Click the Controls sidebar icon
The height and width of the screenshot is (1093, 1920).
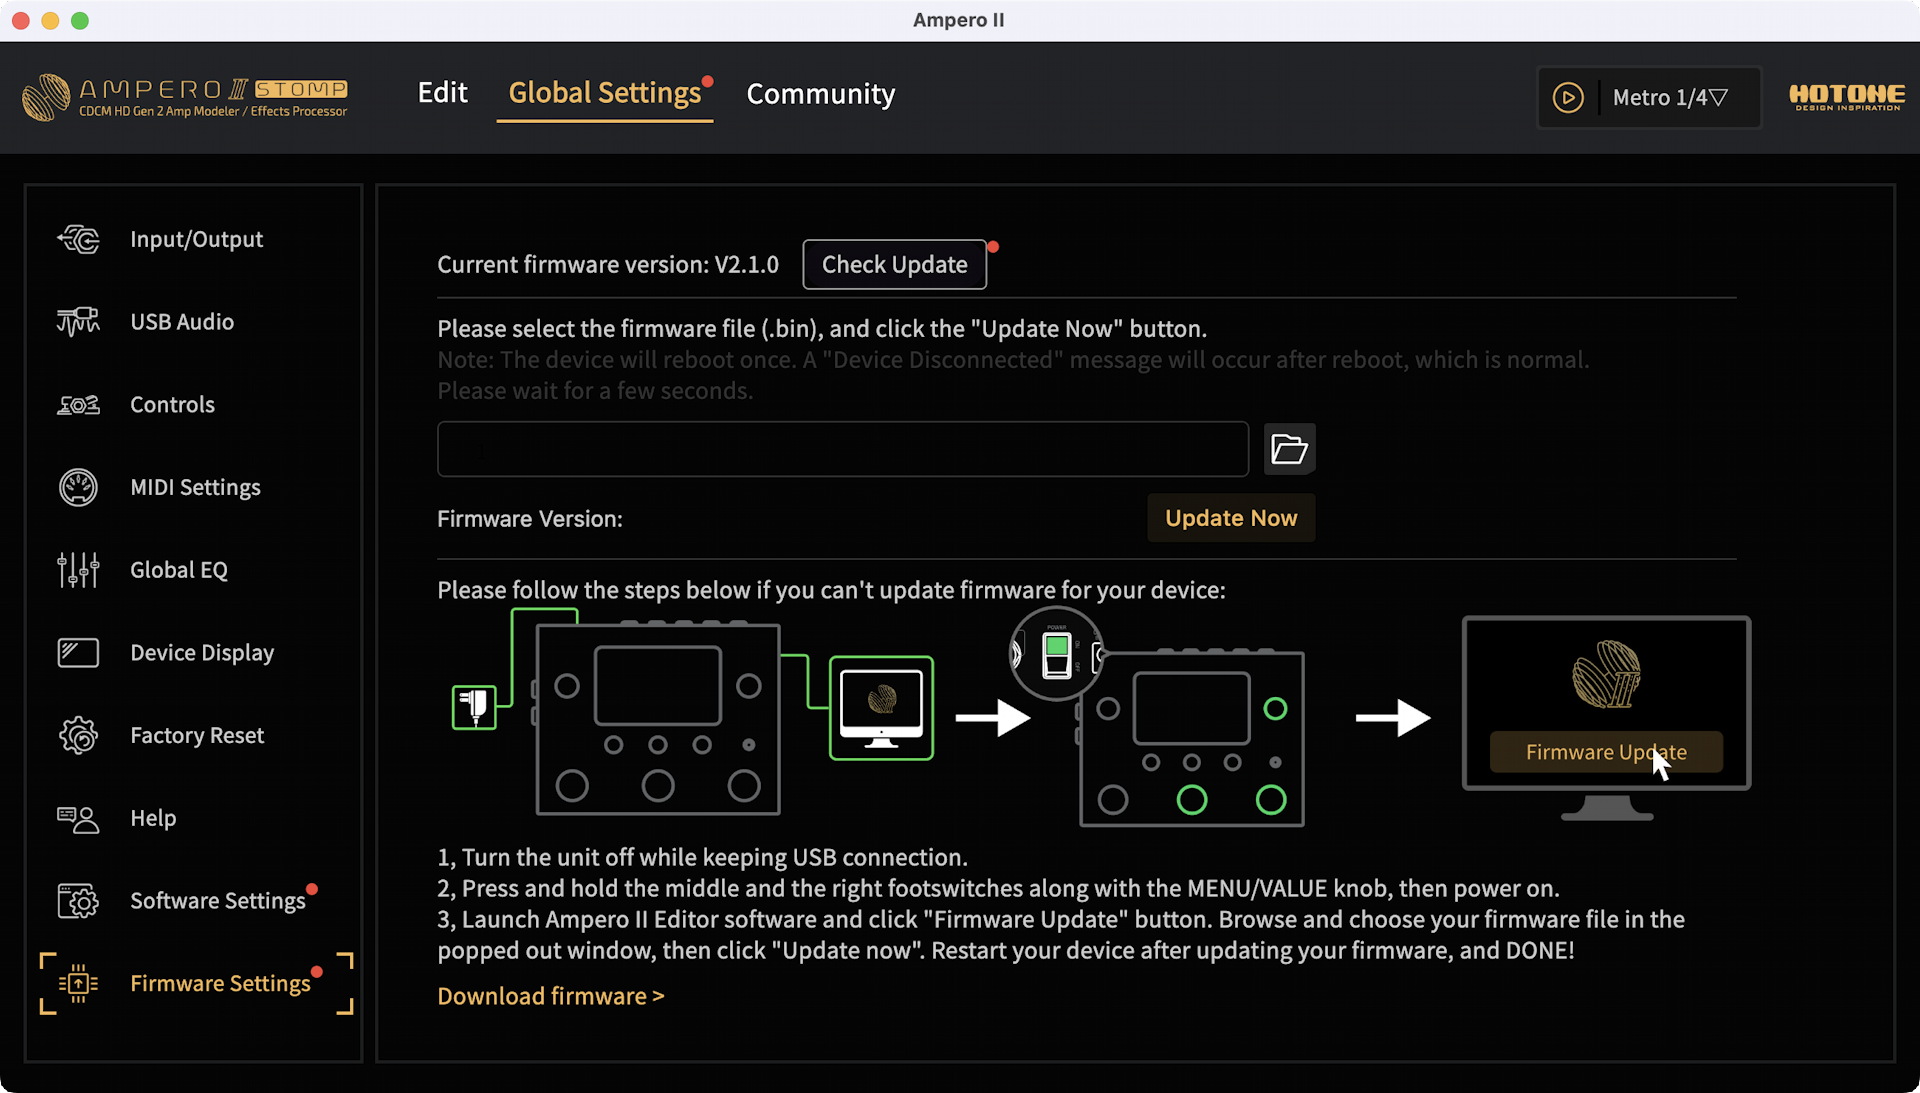click(x=78, y=405)
